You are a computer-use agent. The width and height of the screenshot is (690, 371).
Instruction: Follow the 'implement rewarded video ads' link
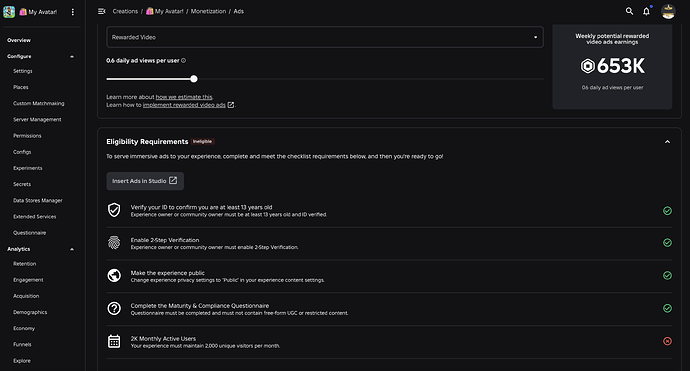click(x=184, y=105)
